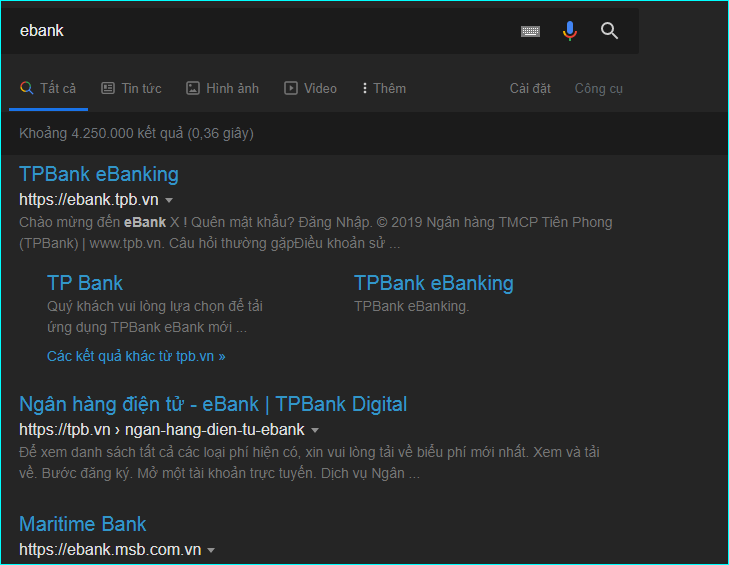The width and height of the screenshot is (729, 565).
Task: Click the play icon beside Video
Action: click(291, 88)
